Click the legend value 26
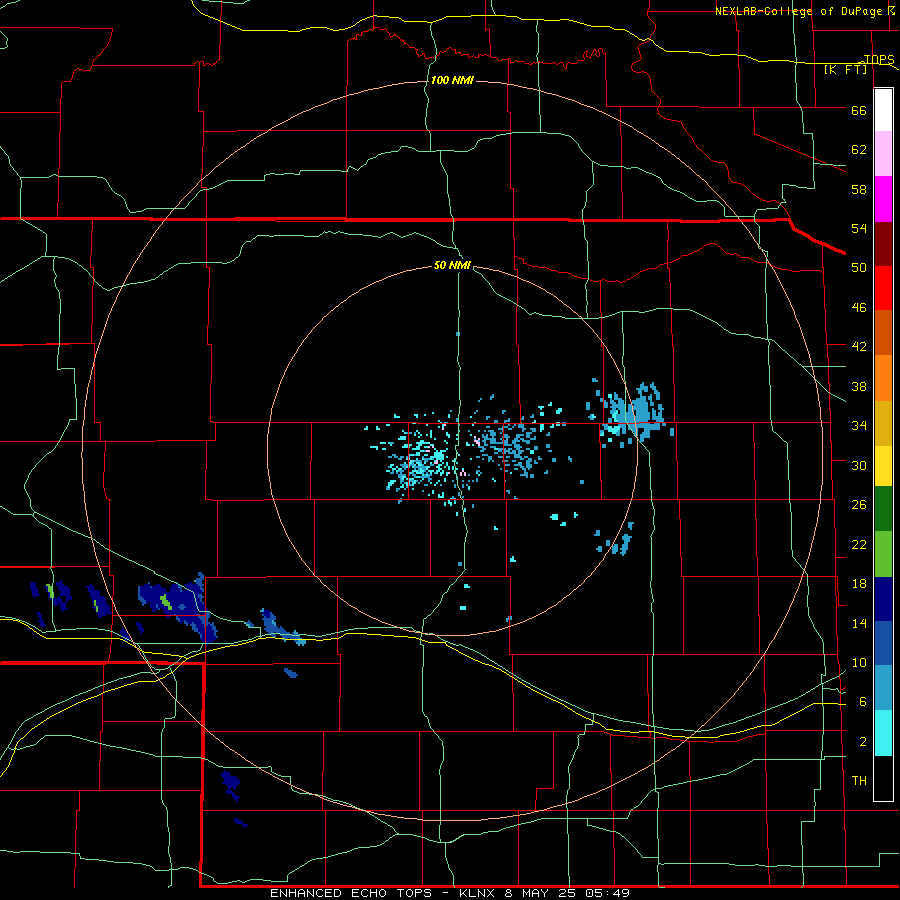Image resolution: width=900 pixels, height=900 pixels. coord(859,505)
